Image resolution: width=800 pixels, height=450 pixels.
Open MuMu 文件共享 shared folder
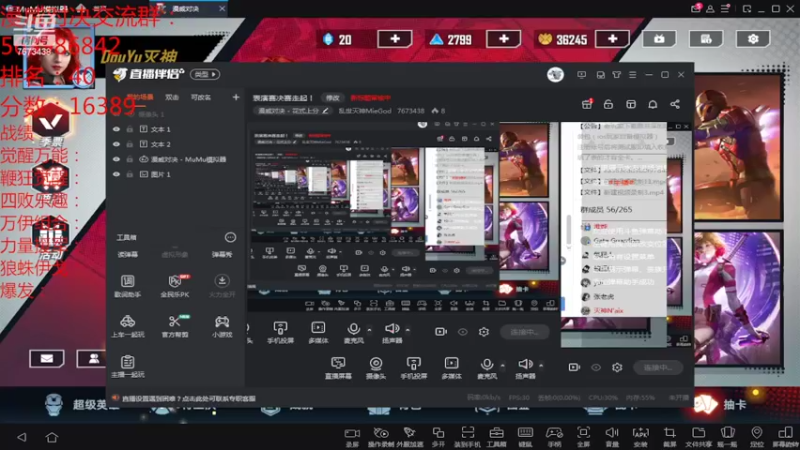pos(698,437)
